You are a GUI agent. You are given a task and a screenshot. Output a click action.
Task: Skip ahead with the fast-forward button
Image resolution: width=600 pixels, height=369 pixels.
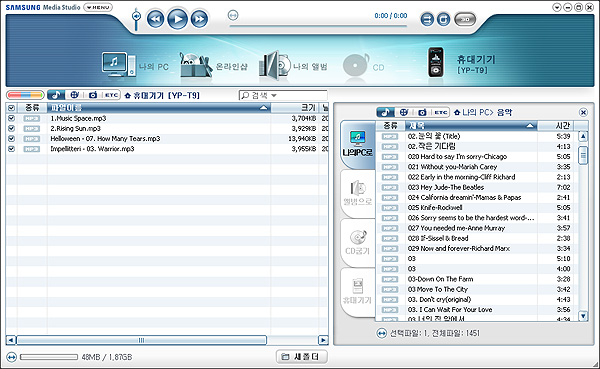pyautogui.click(x=199, y=19)
